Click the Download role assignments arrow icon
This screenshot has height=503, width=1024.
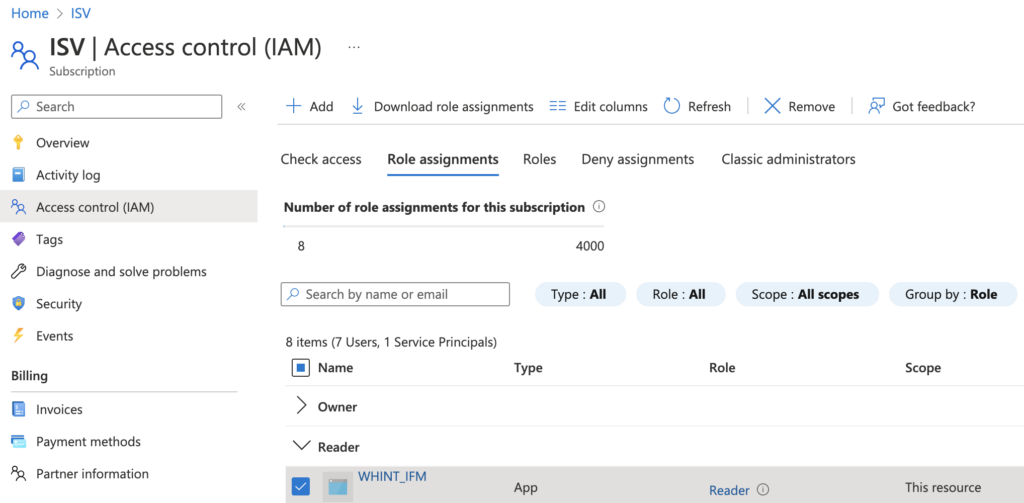pos(357,106)
